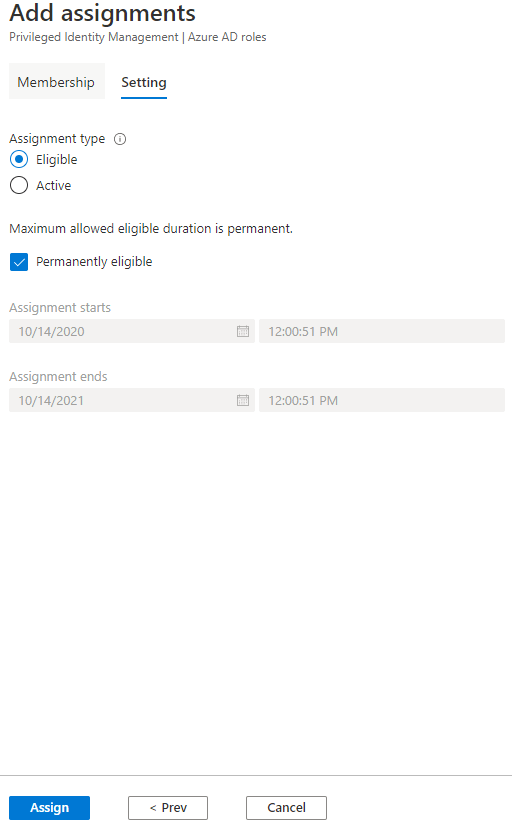This screenshot has width=512, height=838.
Task: Select the Active assignment type option
Action: click(19, 185)
